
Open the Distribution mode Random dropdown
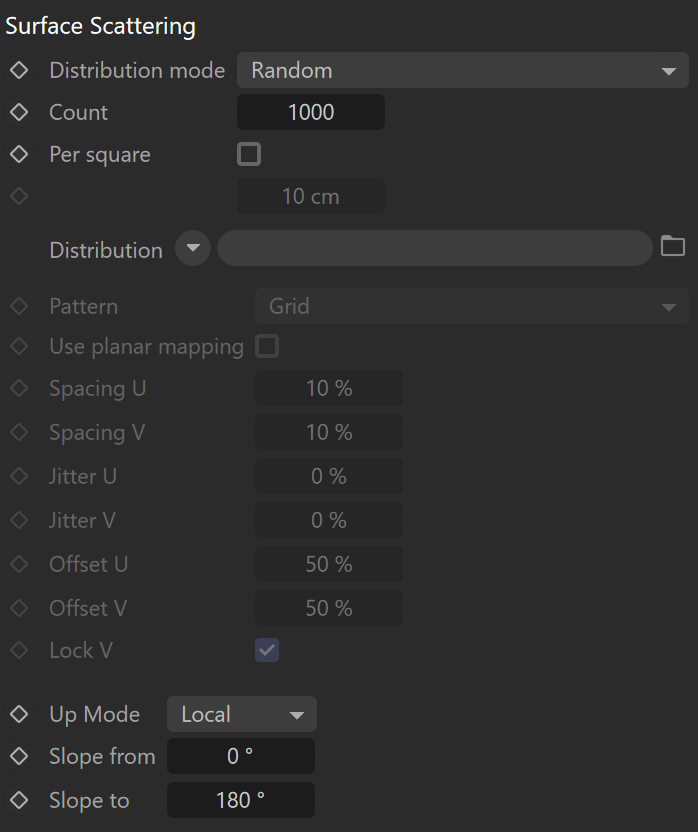463,70
